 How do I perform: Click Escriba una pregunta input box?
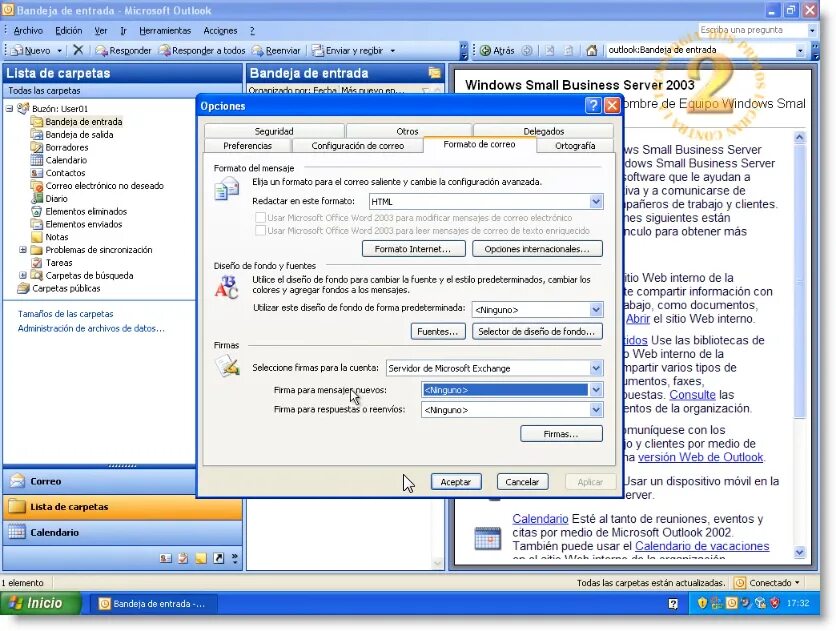coord(753,30)
